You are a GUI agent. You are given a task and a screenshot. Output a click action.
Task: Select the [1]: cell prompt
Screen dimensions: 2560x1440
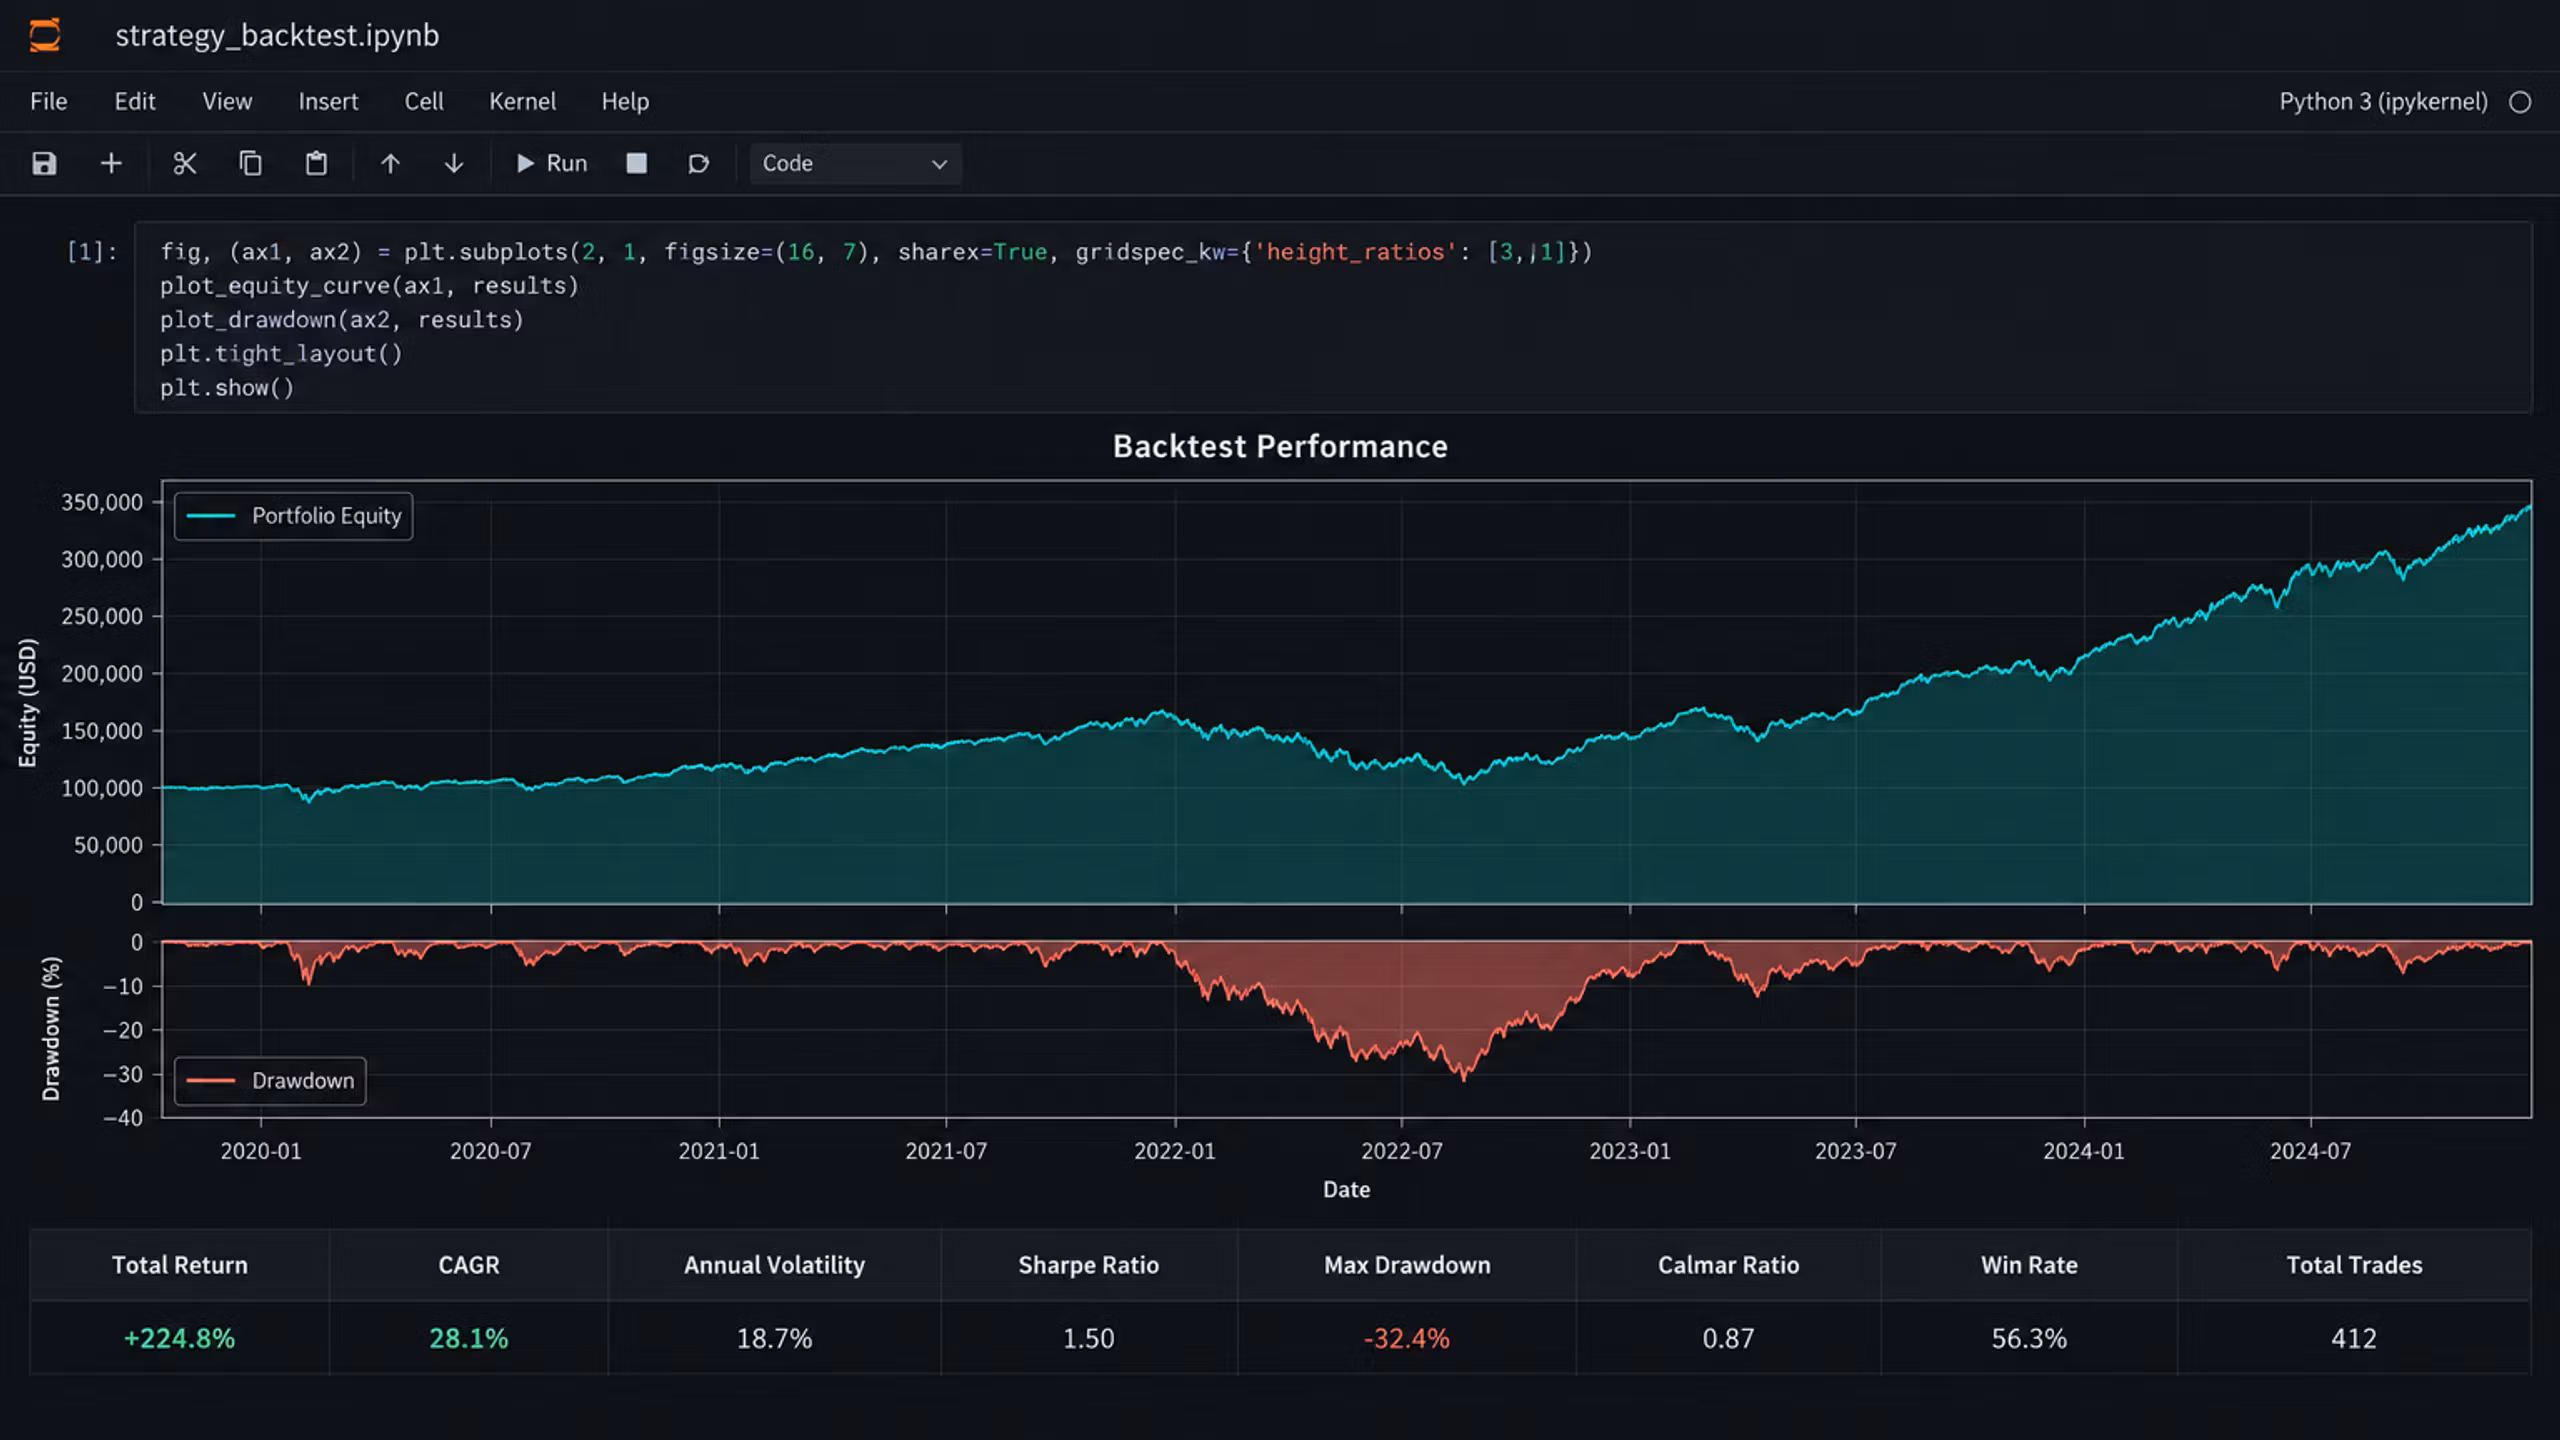tap(91, 251)
